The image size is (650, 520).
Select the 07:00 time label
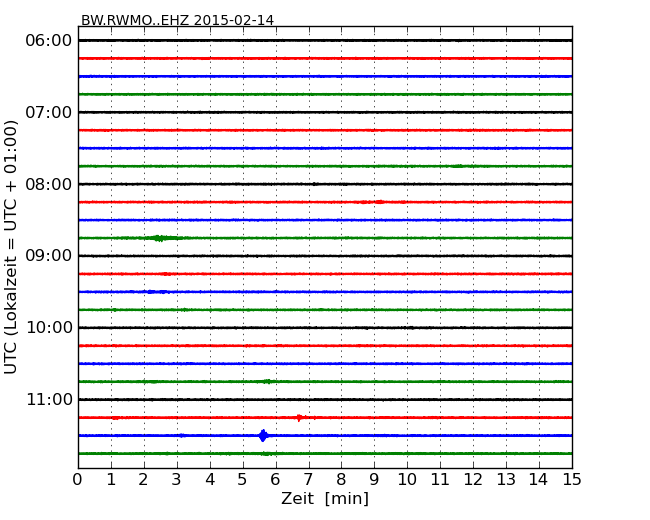tap(49, 112)
